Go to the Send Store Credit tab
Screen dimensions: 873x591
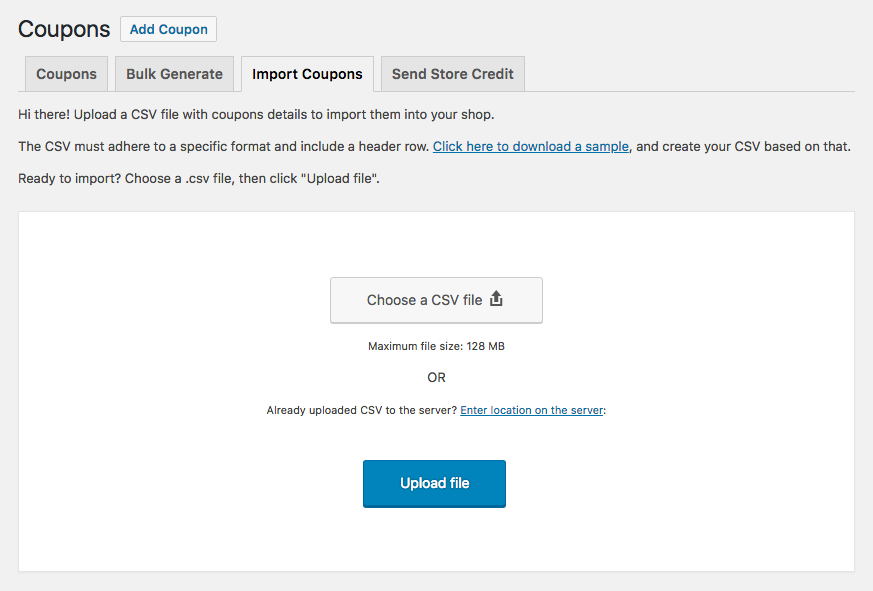453,74
